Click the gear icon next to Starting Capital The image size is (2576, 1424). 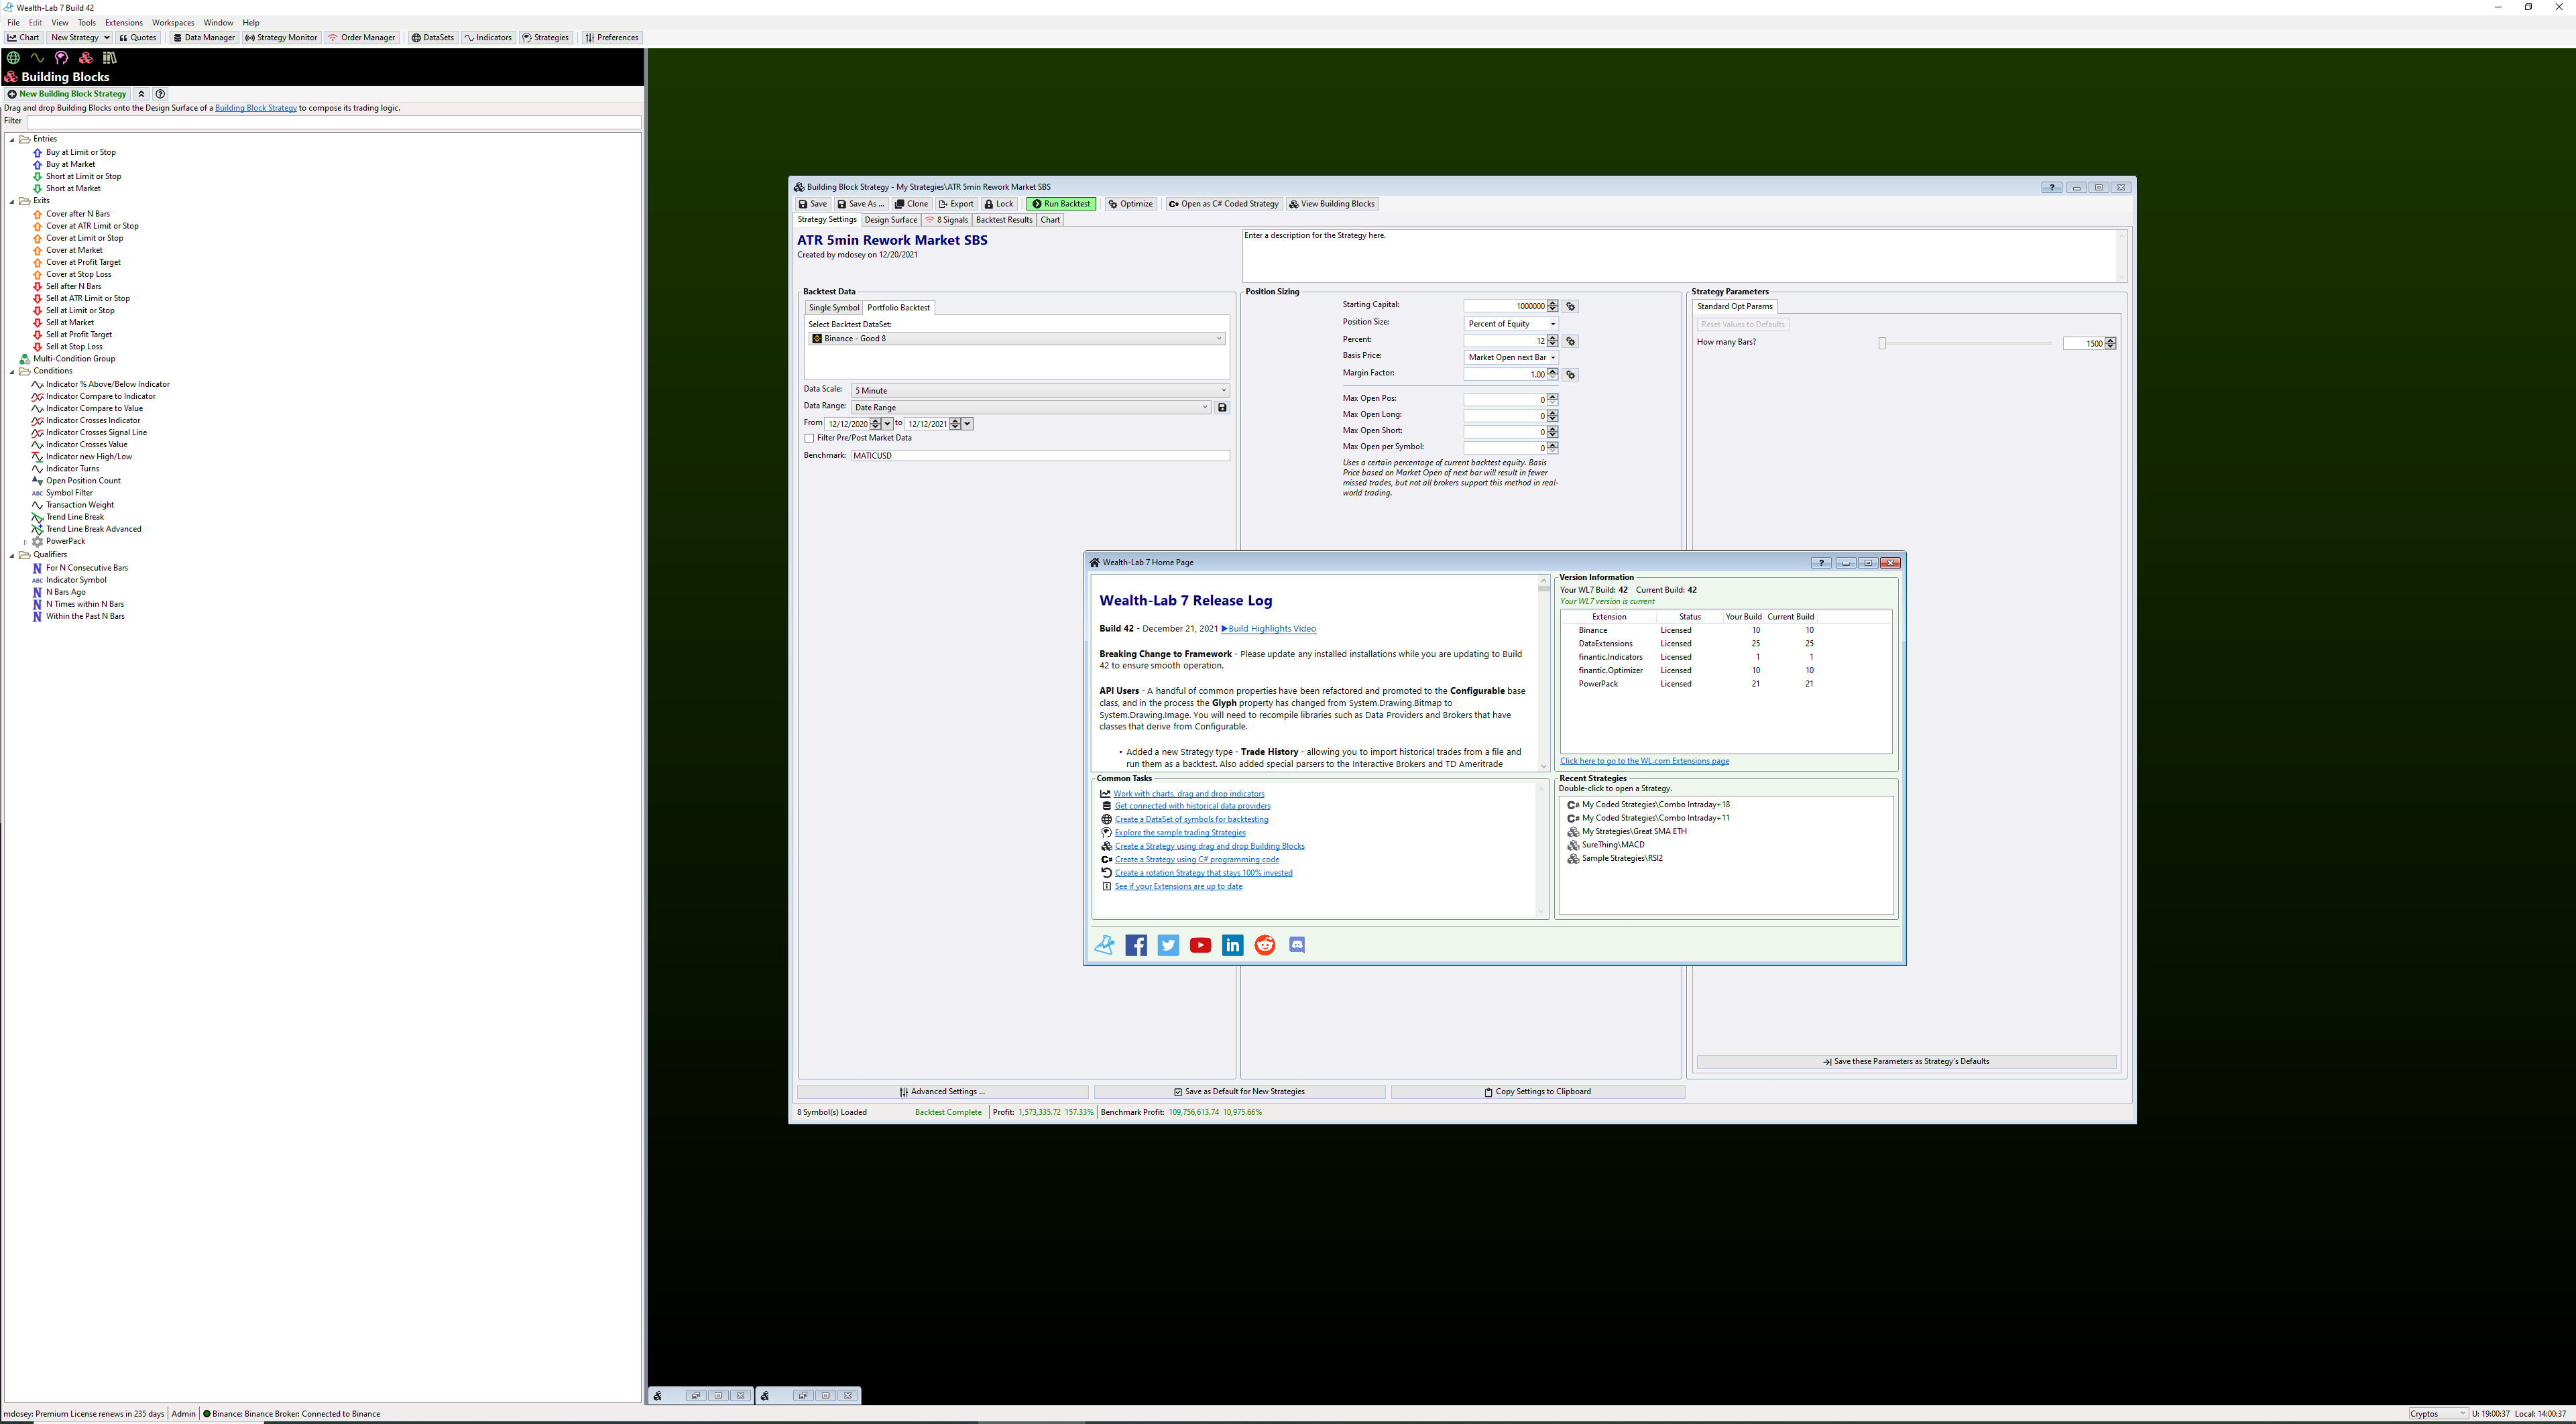(x=1570, y=306)
